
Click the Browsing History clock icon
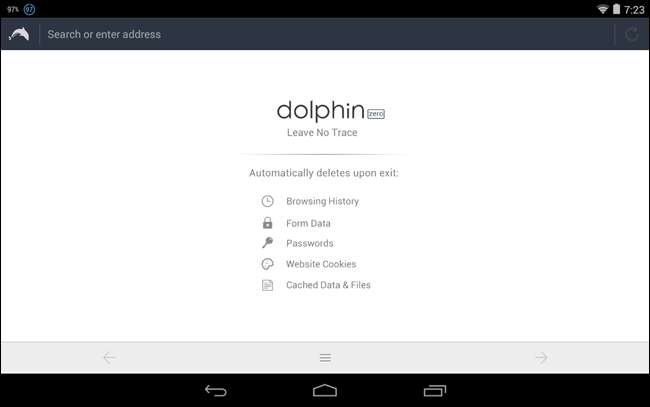point(267,201)
